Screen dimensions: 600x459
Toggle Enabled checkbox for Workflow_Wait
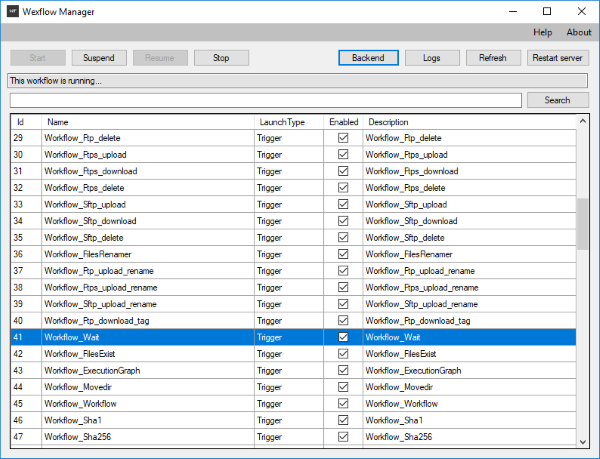point(343,337)
